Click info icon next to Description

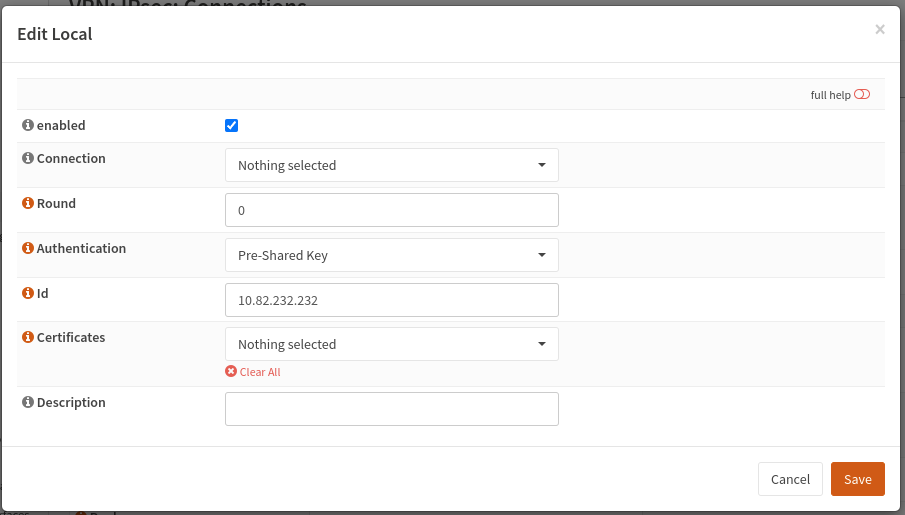28,403
